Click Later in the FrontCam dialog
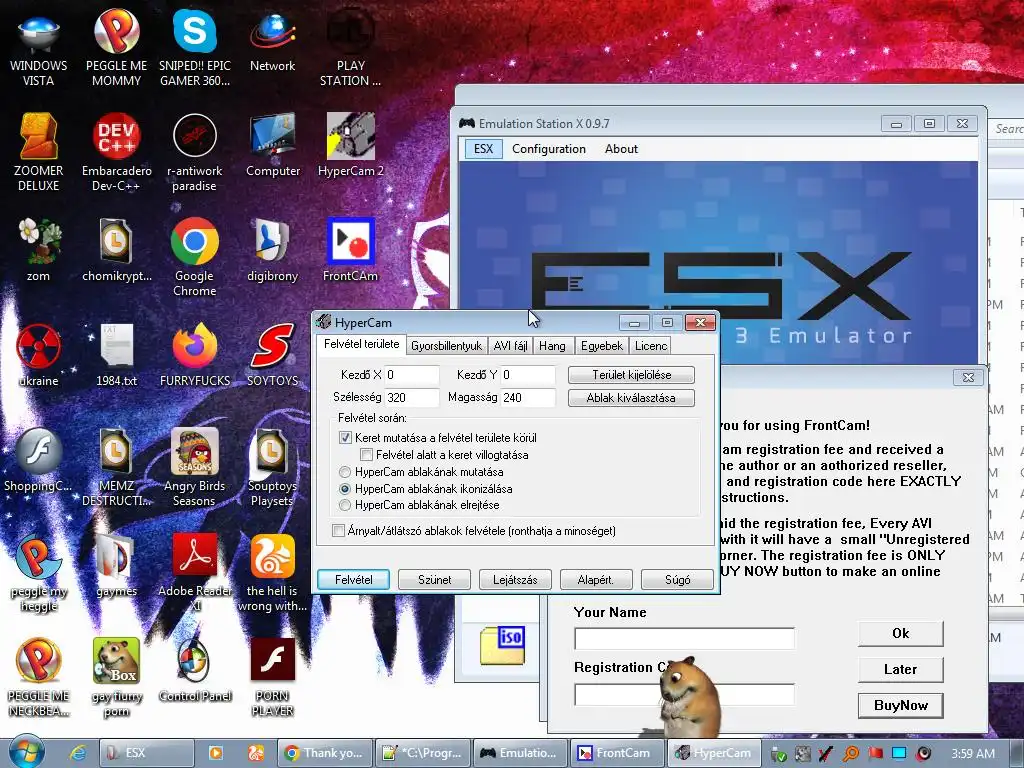Viewport: 1024px width, 768px height. 901,669
